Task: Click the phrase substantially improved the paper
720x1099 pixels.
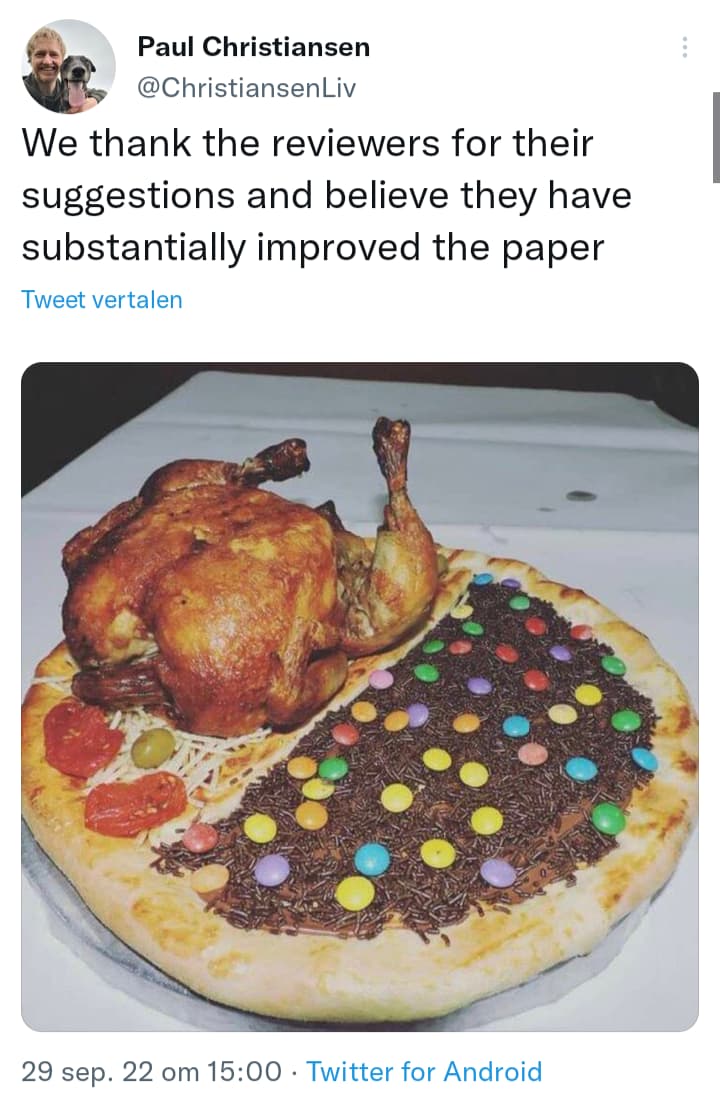Action: [x=313, y=247]
